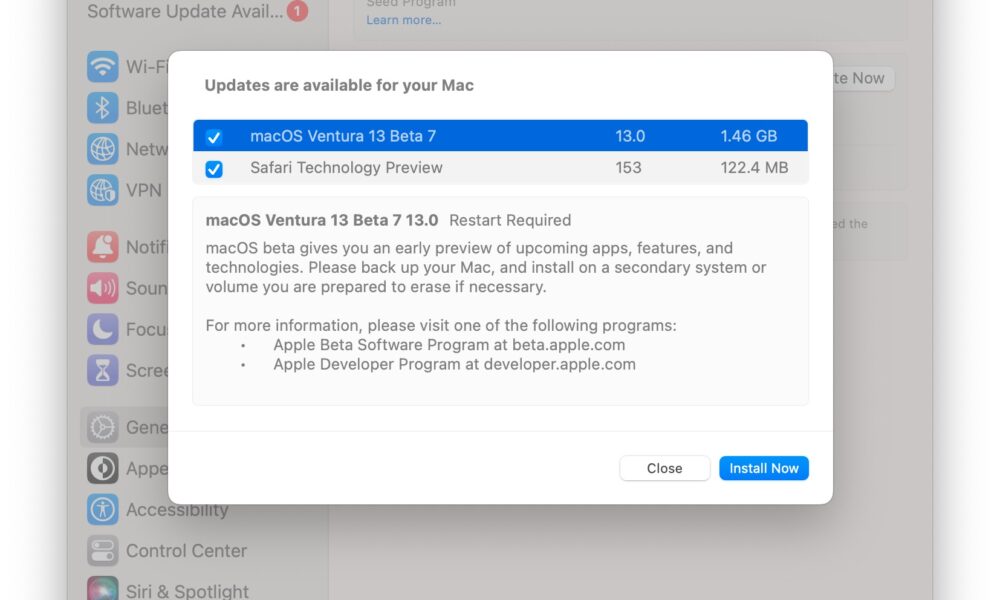This screenshot has height=600, width=1000.
Task: Select the Network globe icon
Action: coord(103,149)
